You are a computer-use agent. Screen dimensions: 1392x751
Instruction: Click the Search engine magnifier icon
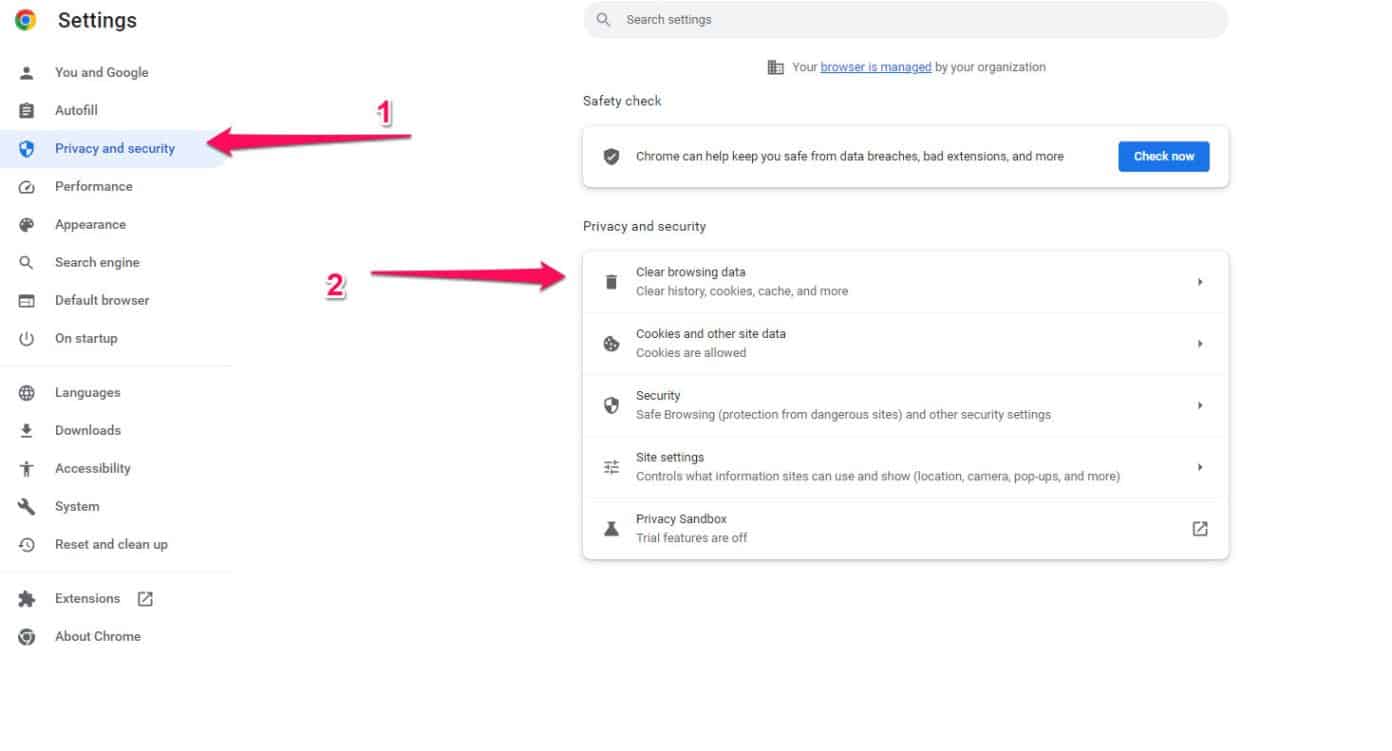tap(26, 262)
